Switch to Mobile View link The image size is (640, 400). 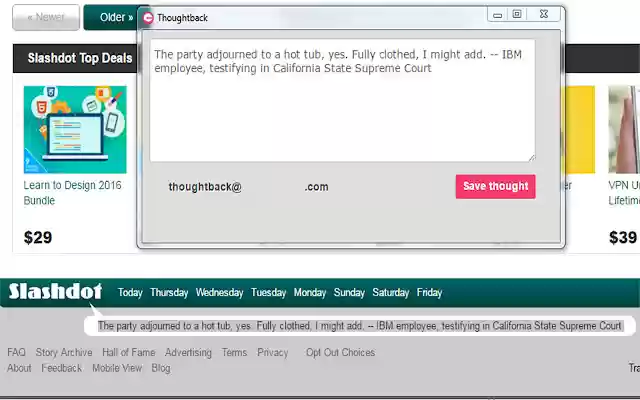117,368
